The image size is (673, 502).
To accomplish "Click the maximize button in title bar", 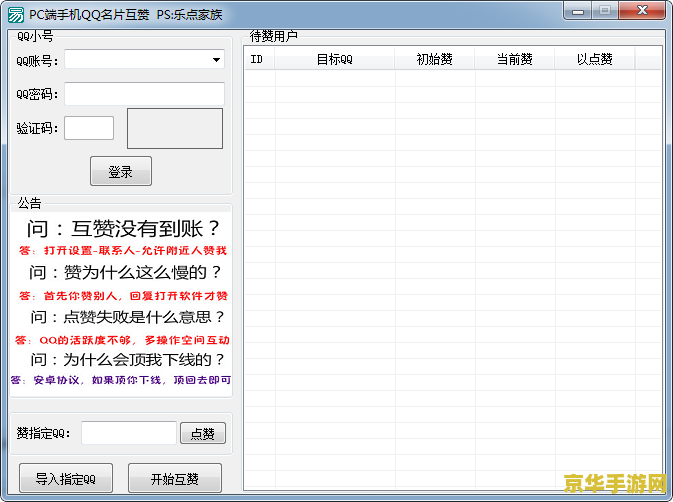I will tap(605, 10).
